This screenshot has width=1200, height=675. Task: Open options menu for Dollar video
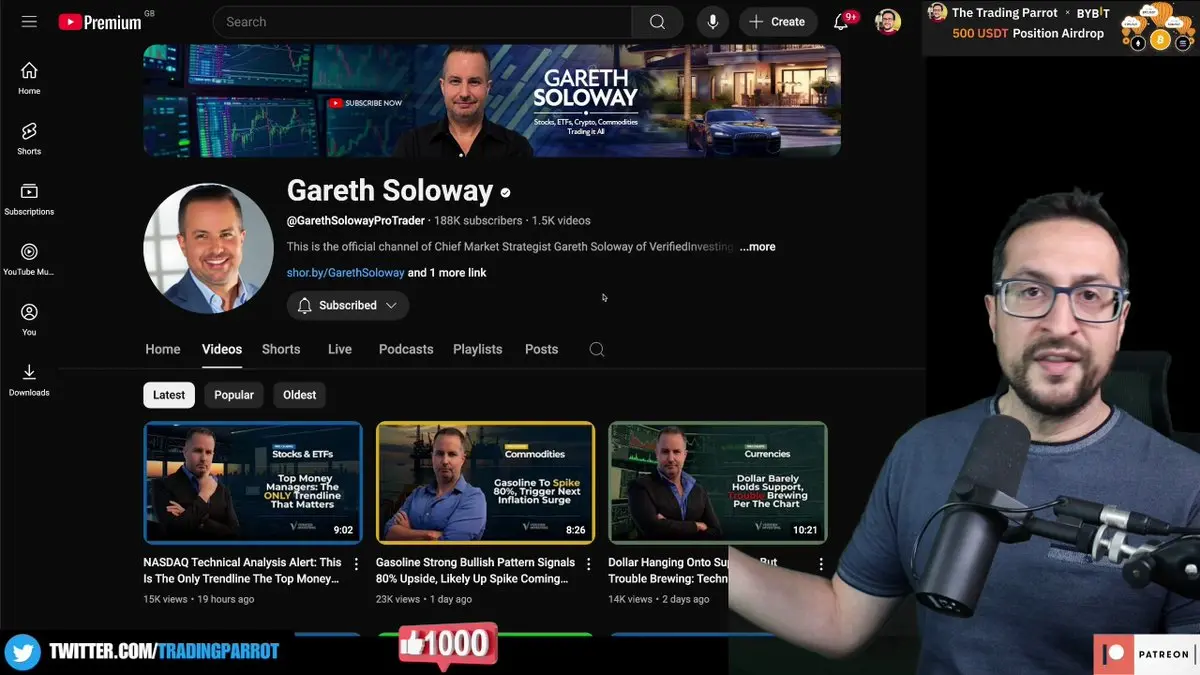(821, 565)
